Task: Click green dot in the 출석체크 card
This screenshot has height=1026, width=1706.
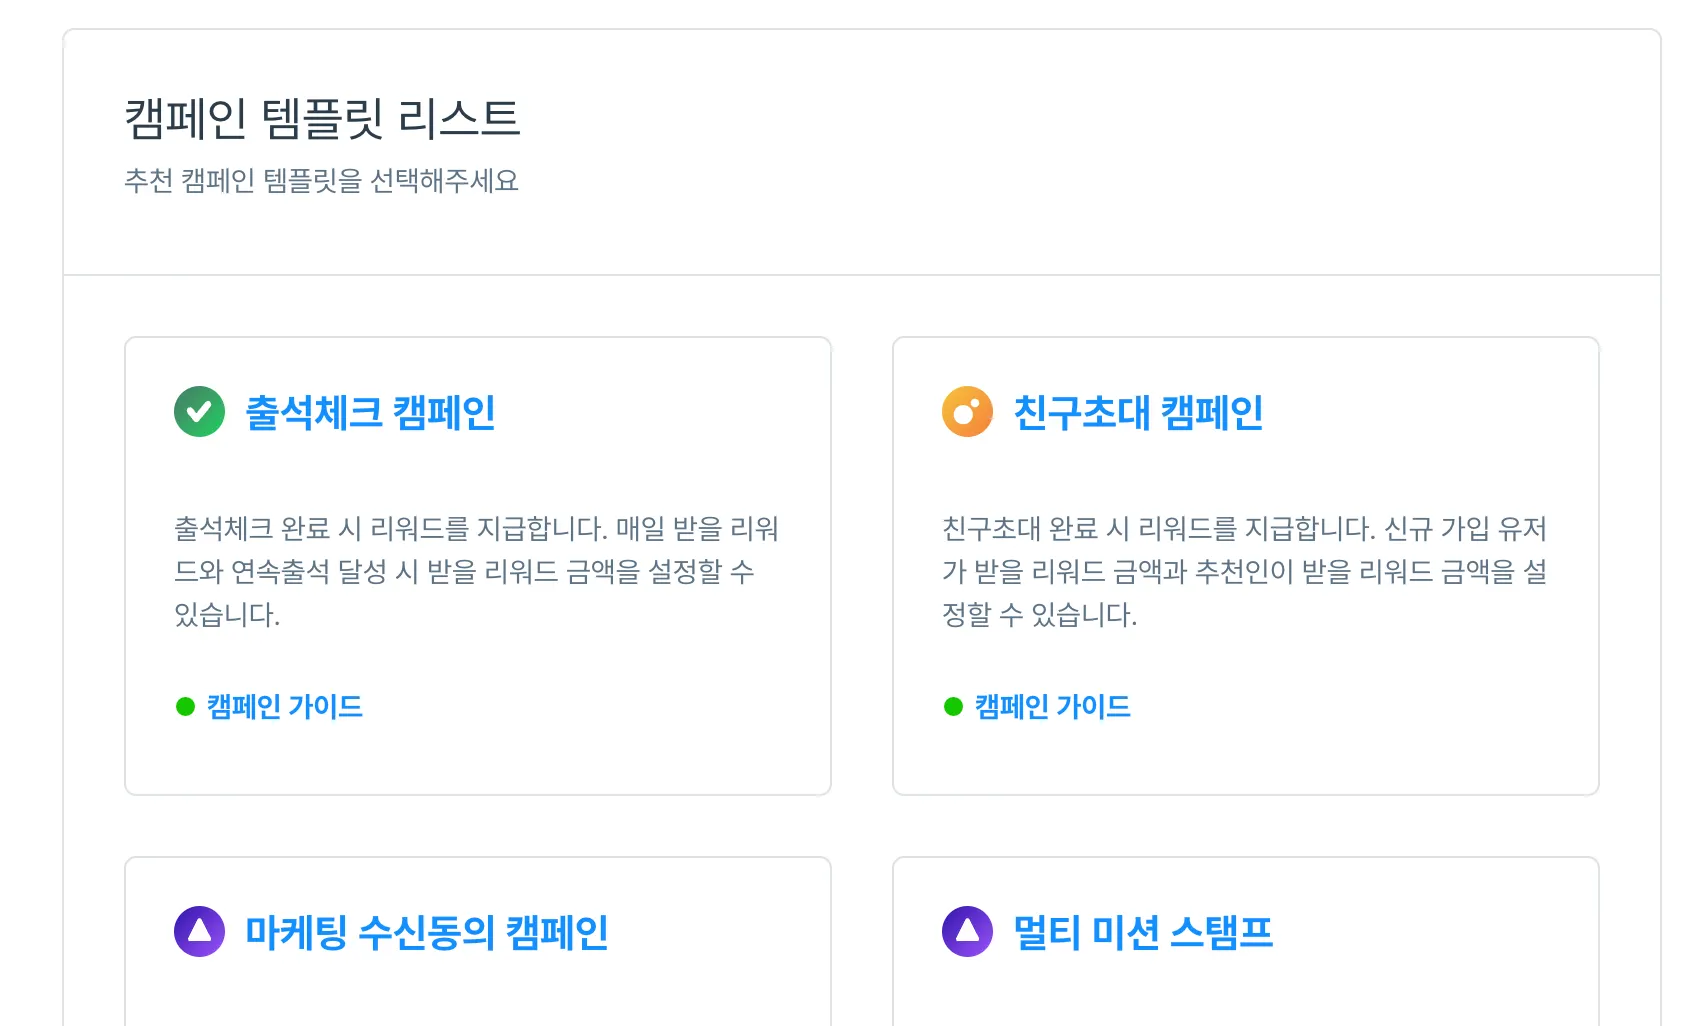Action: pos(185,707)
